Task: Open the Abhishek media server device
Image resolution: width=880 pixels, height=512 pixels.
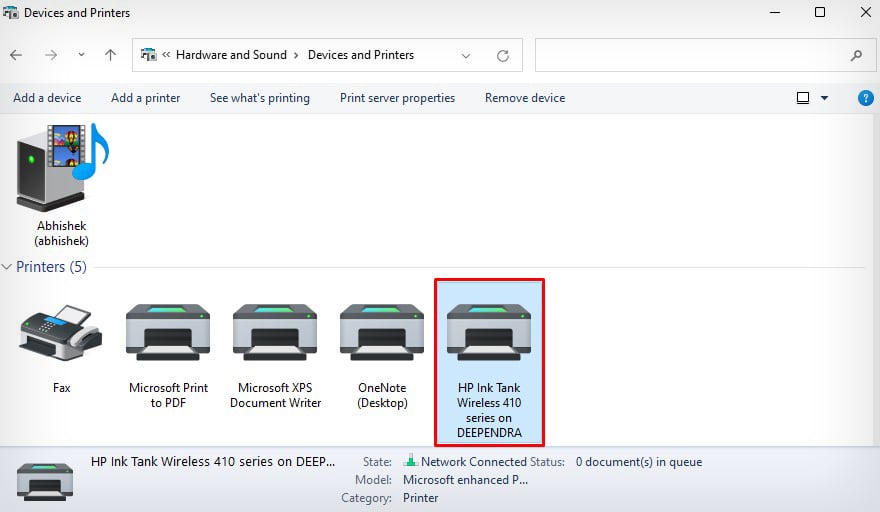Action: 62,185
